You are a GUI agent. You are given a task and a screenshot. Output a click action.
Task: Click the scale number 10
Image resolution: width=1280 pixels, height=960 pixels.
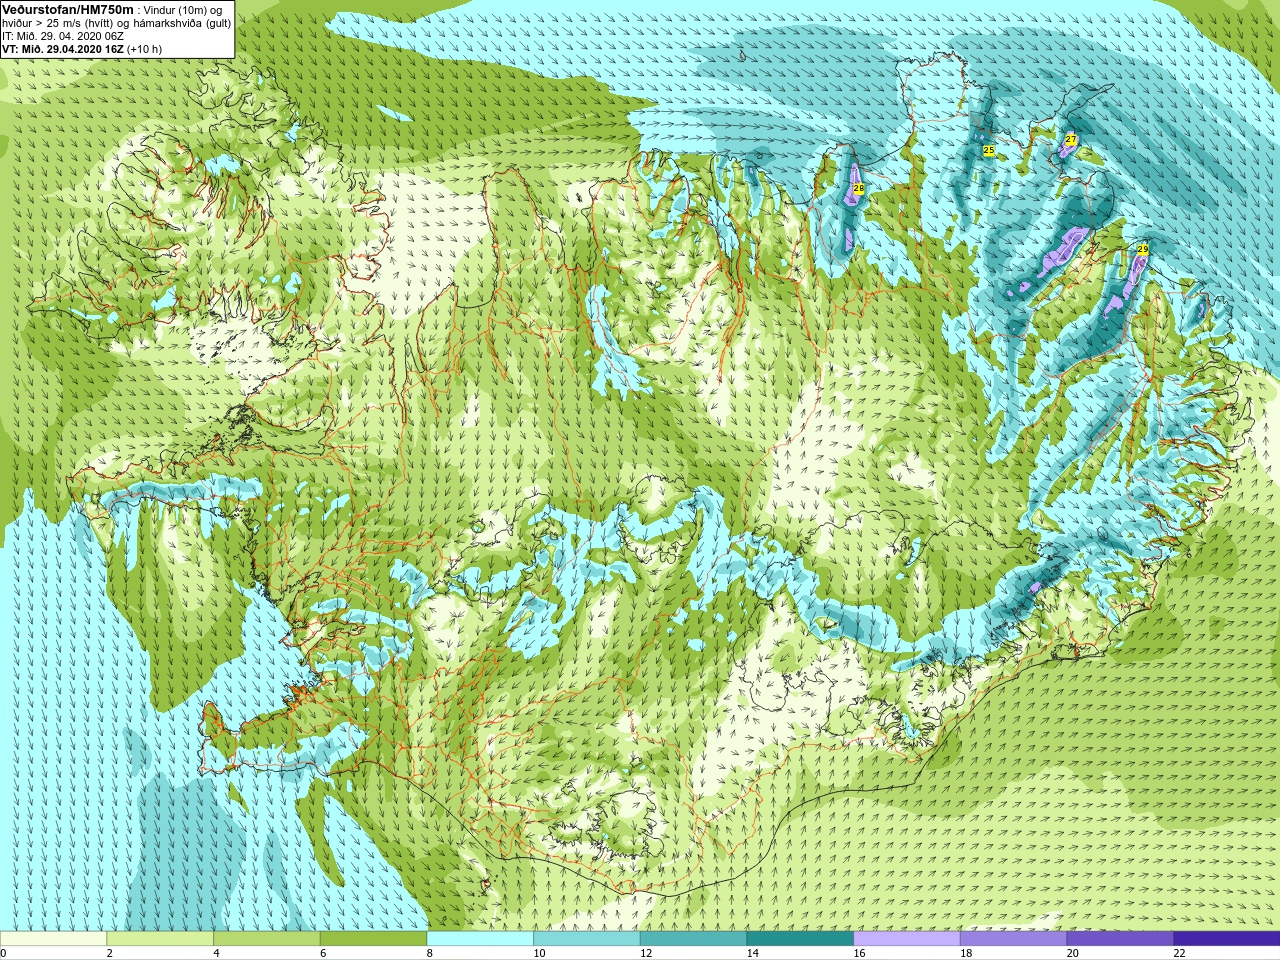pyautogui.click(x=539, y=953)
